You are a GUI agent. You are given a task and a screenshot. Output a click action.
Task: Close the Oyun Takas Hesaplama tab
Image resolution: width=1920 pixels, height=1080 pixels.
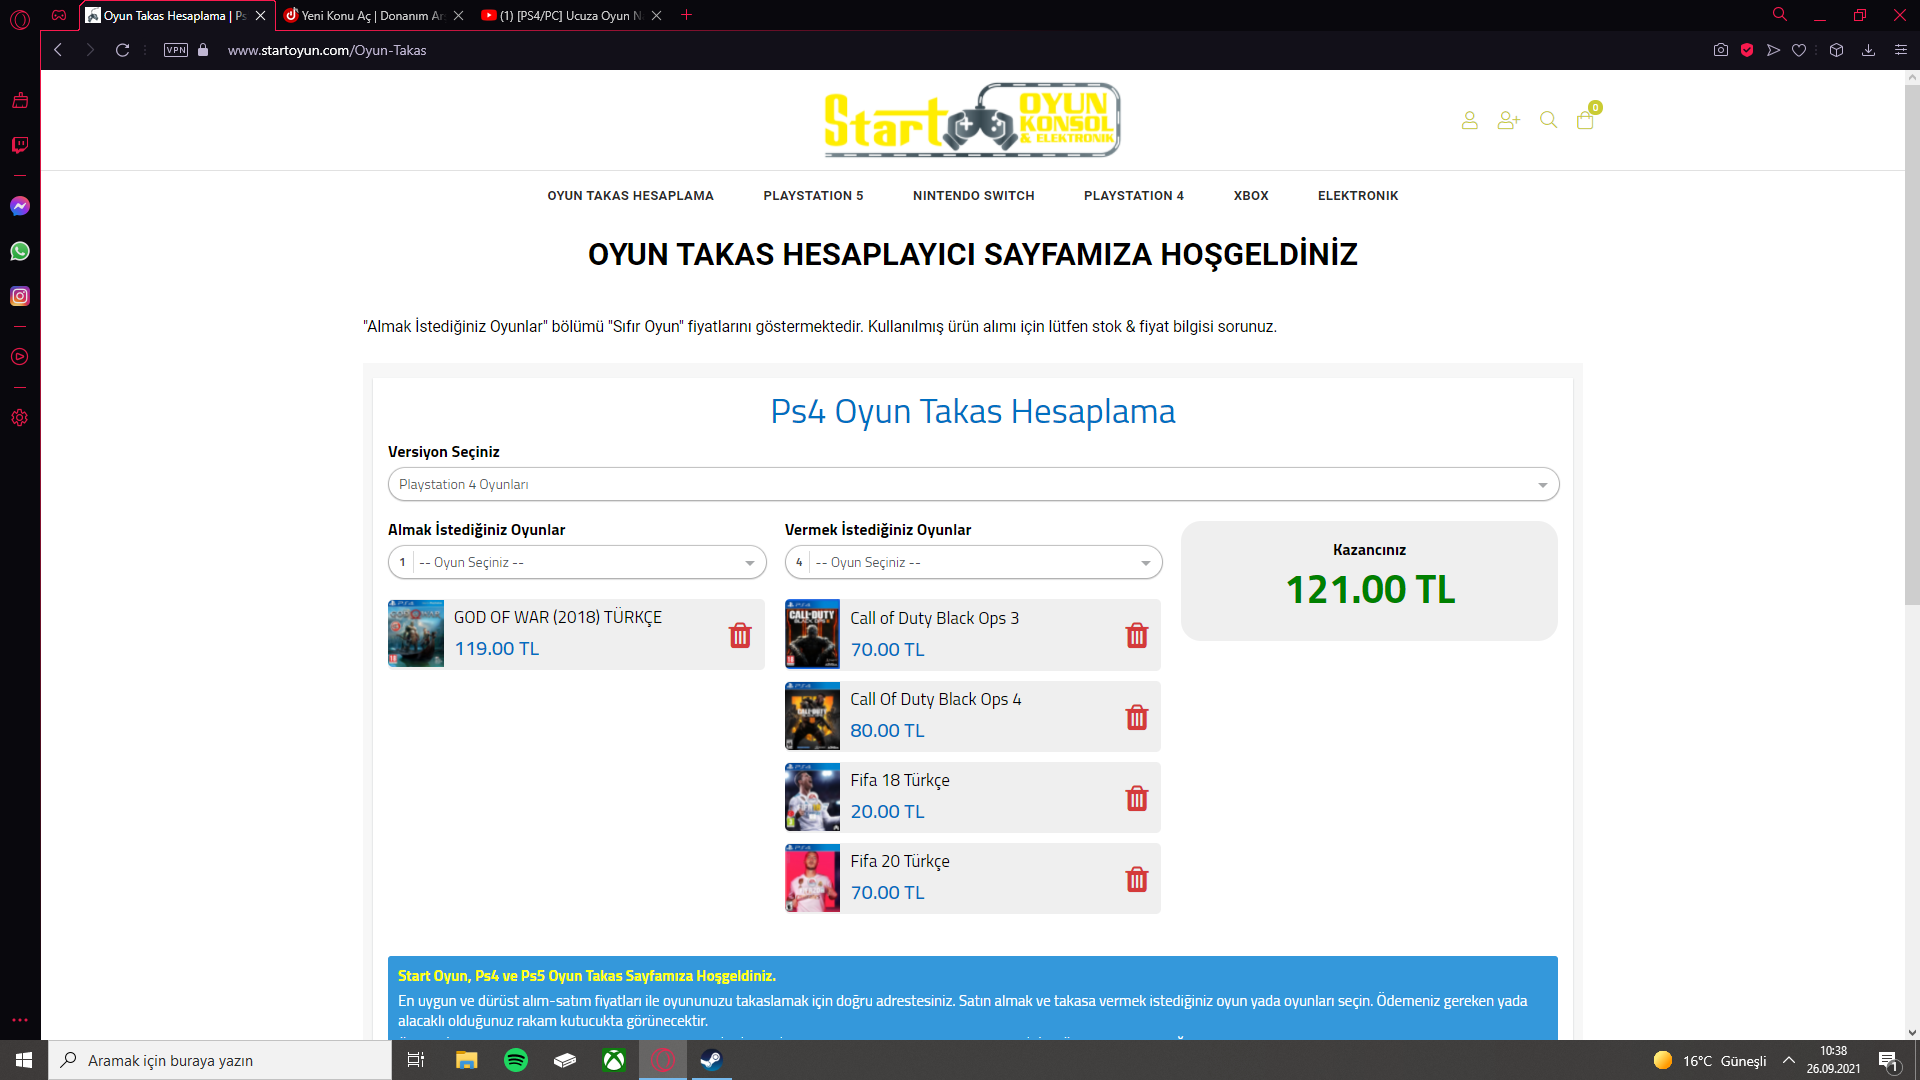coord(261,15)
